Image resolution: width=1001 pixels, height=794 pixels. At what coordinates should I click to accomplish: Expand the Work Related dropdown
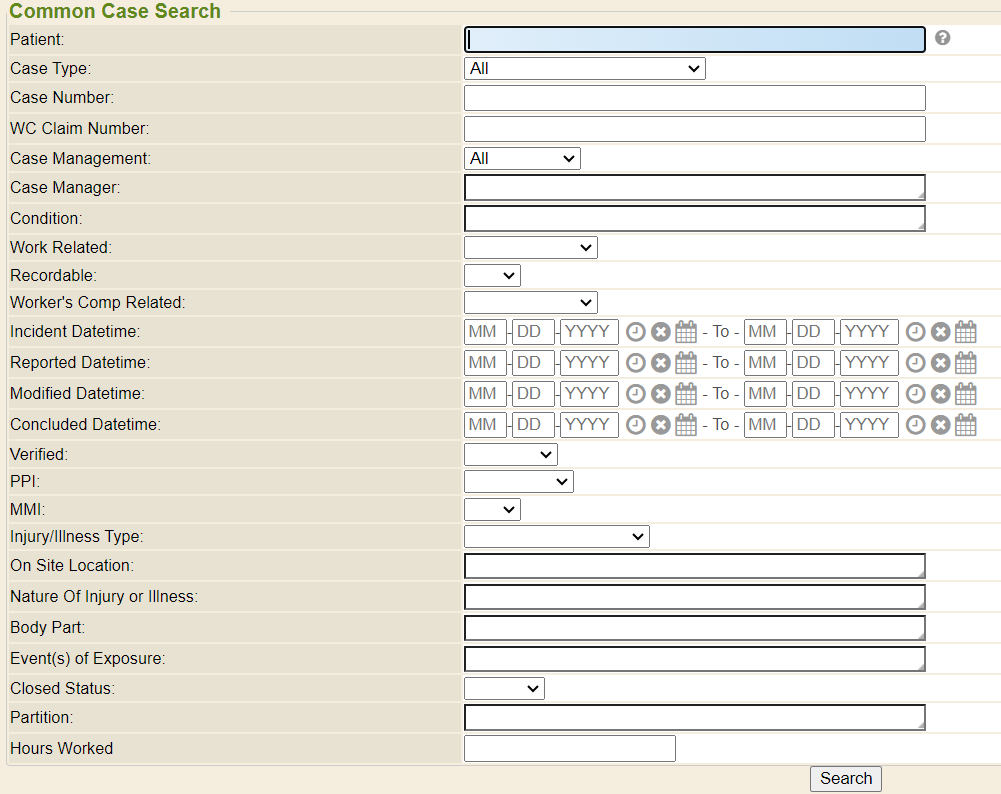[x=530, y=247]
